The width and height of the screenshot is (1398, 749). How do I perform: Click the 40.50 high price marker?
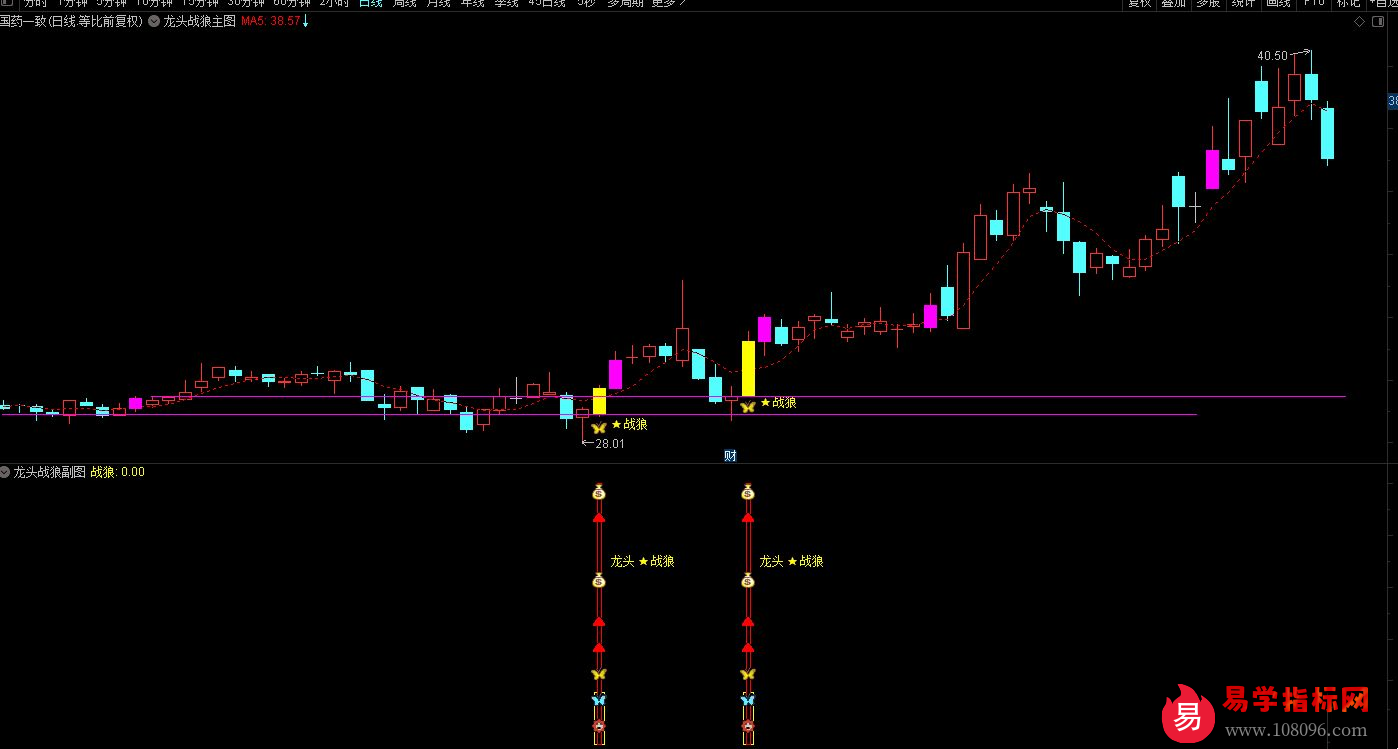1272,56
